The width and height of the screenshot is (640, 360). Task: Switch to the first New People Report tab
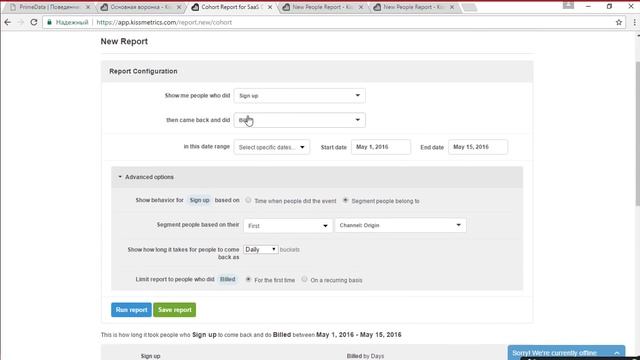point(322,7)
